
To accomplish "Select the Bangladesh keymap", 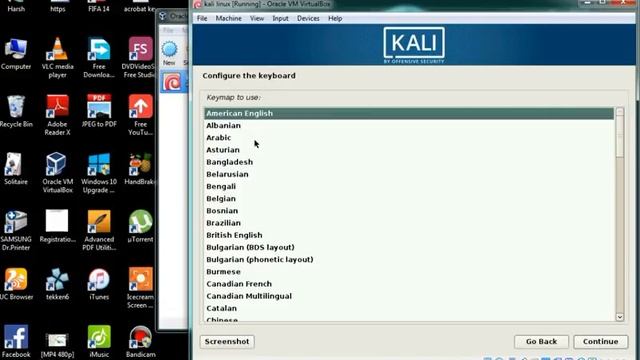I will [409, 162].
